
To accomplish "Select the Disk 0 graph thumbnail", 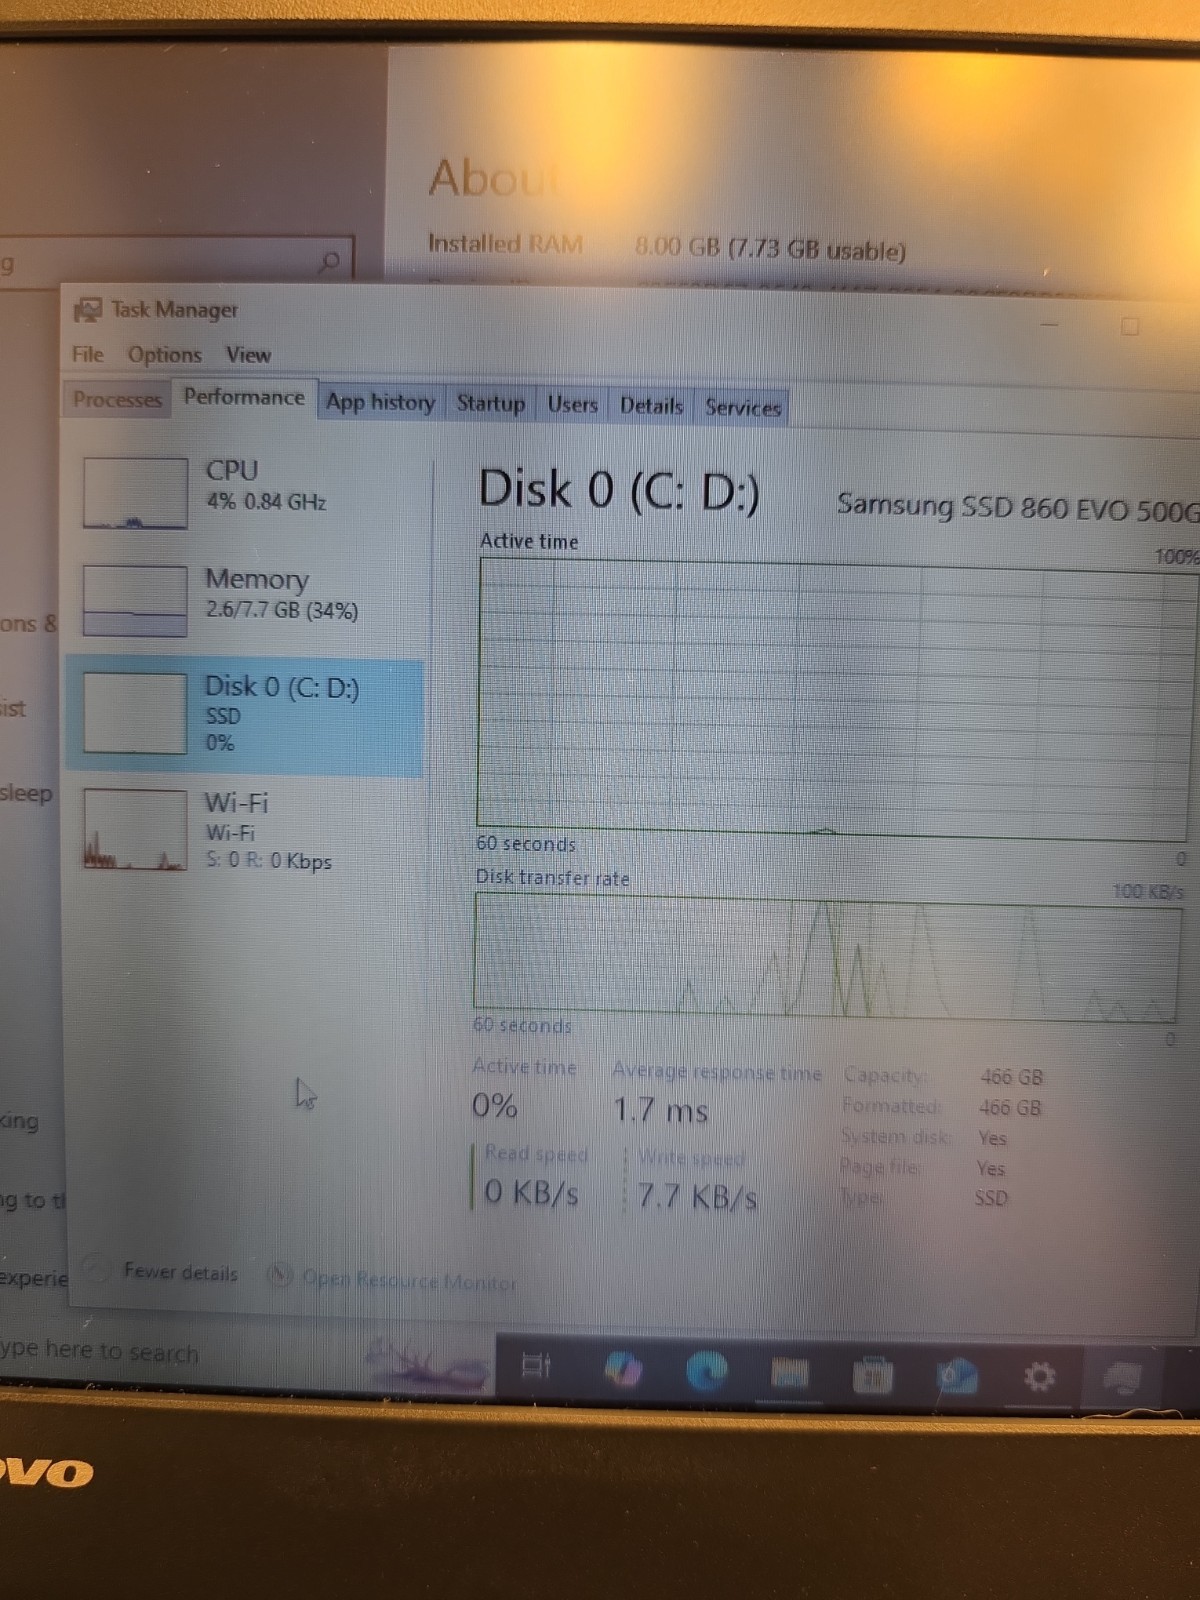I will tap(135, 713).
